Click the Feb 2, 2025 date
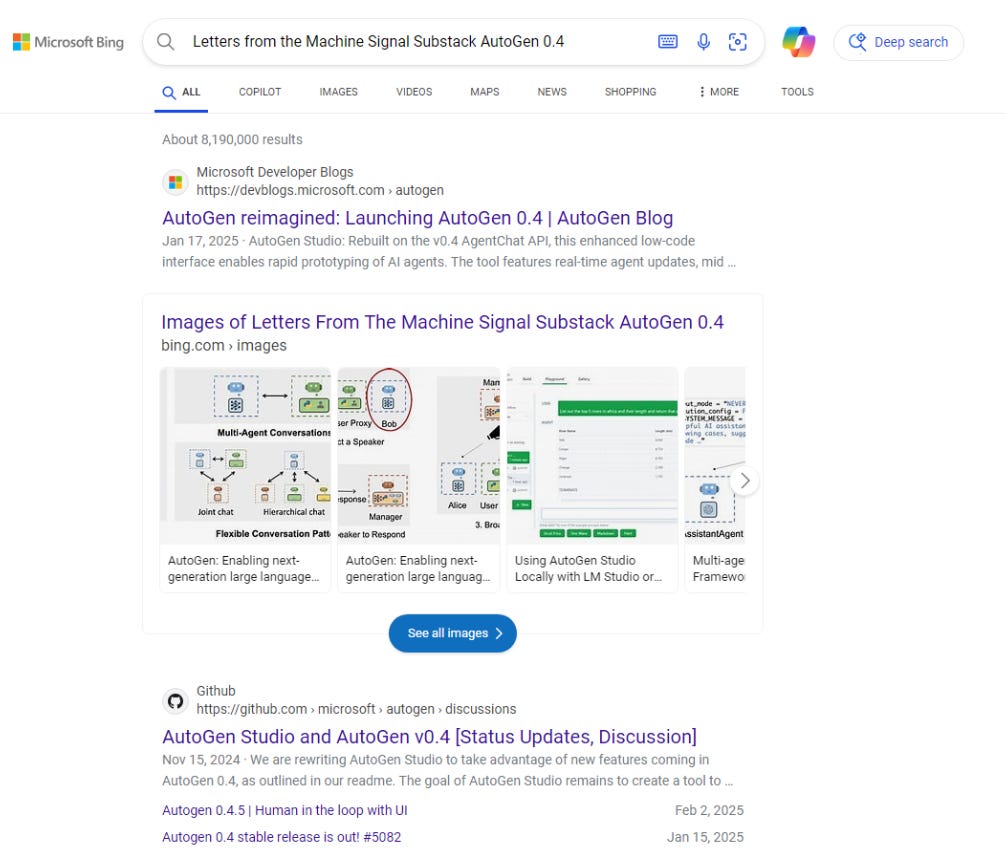 (709, 810)
